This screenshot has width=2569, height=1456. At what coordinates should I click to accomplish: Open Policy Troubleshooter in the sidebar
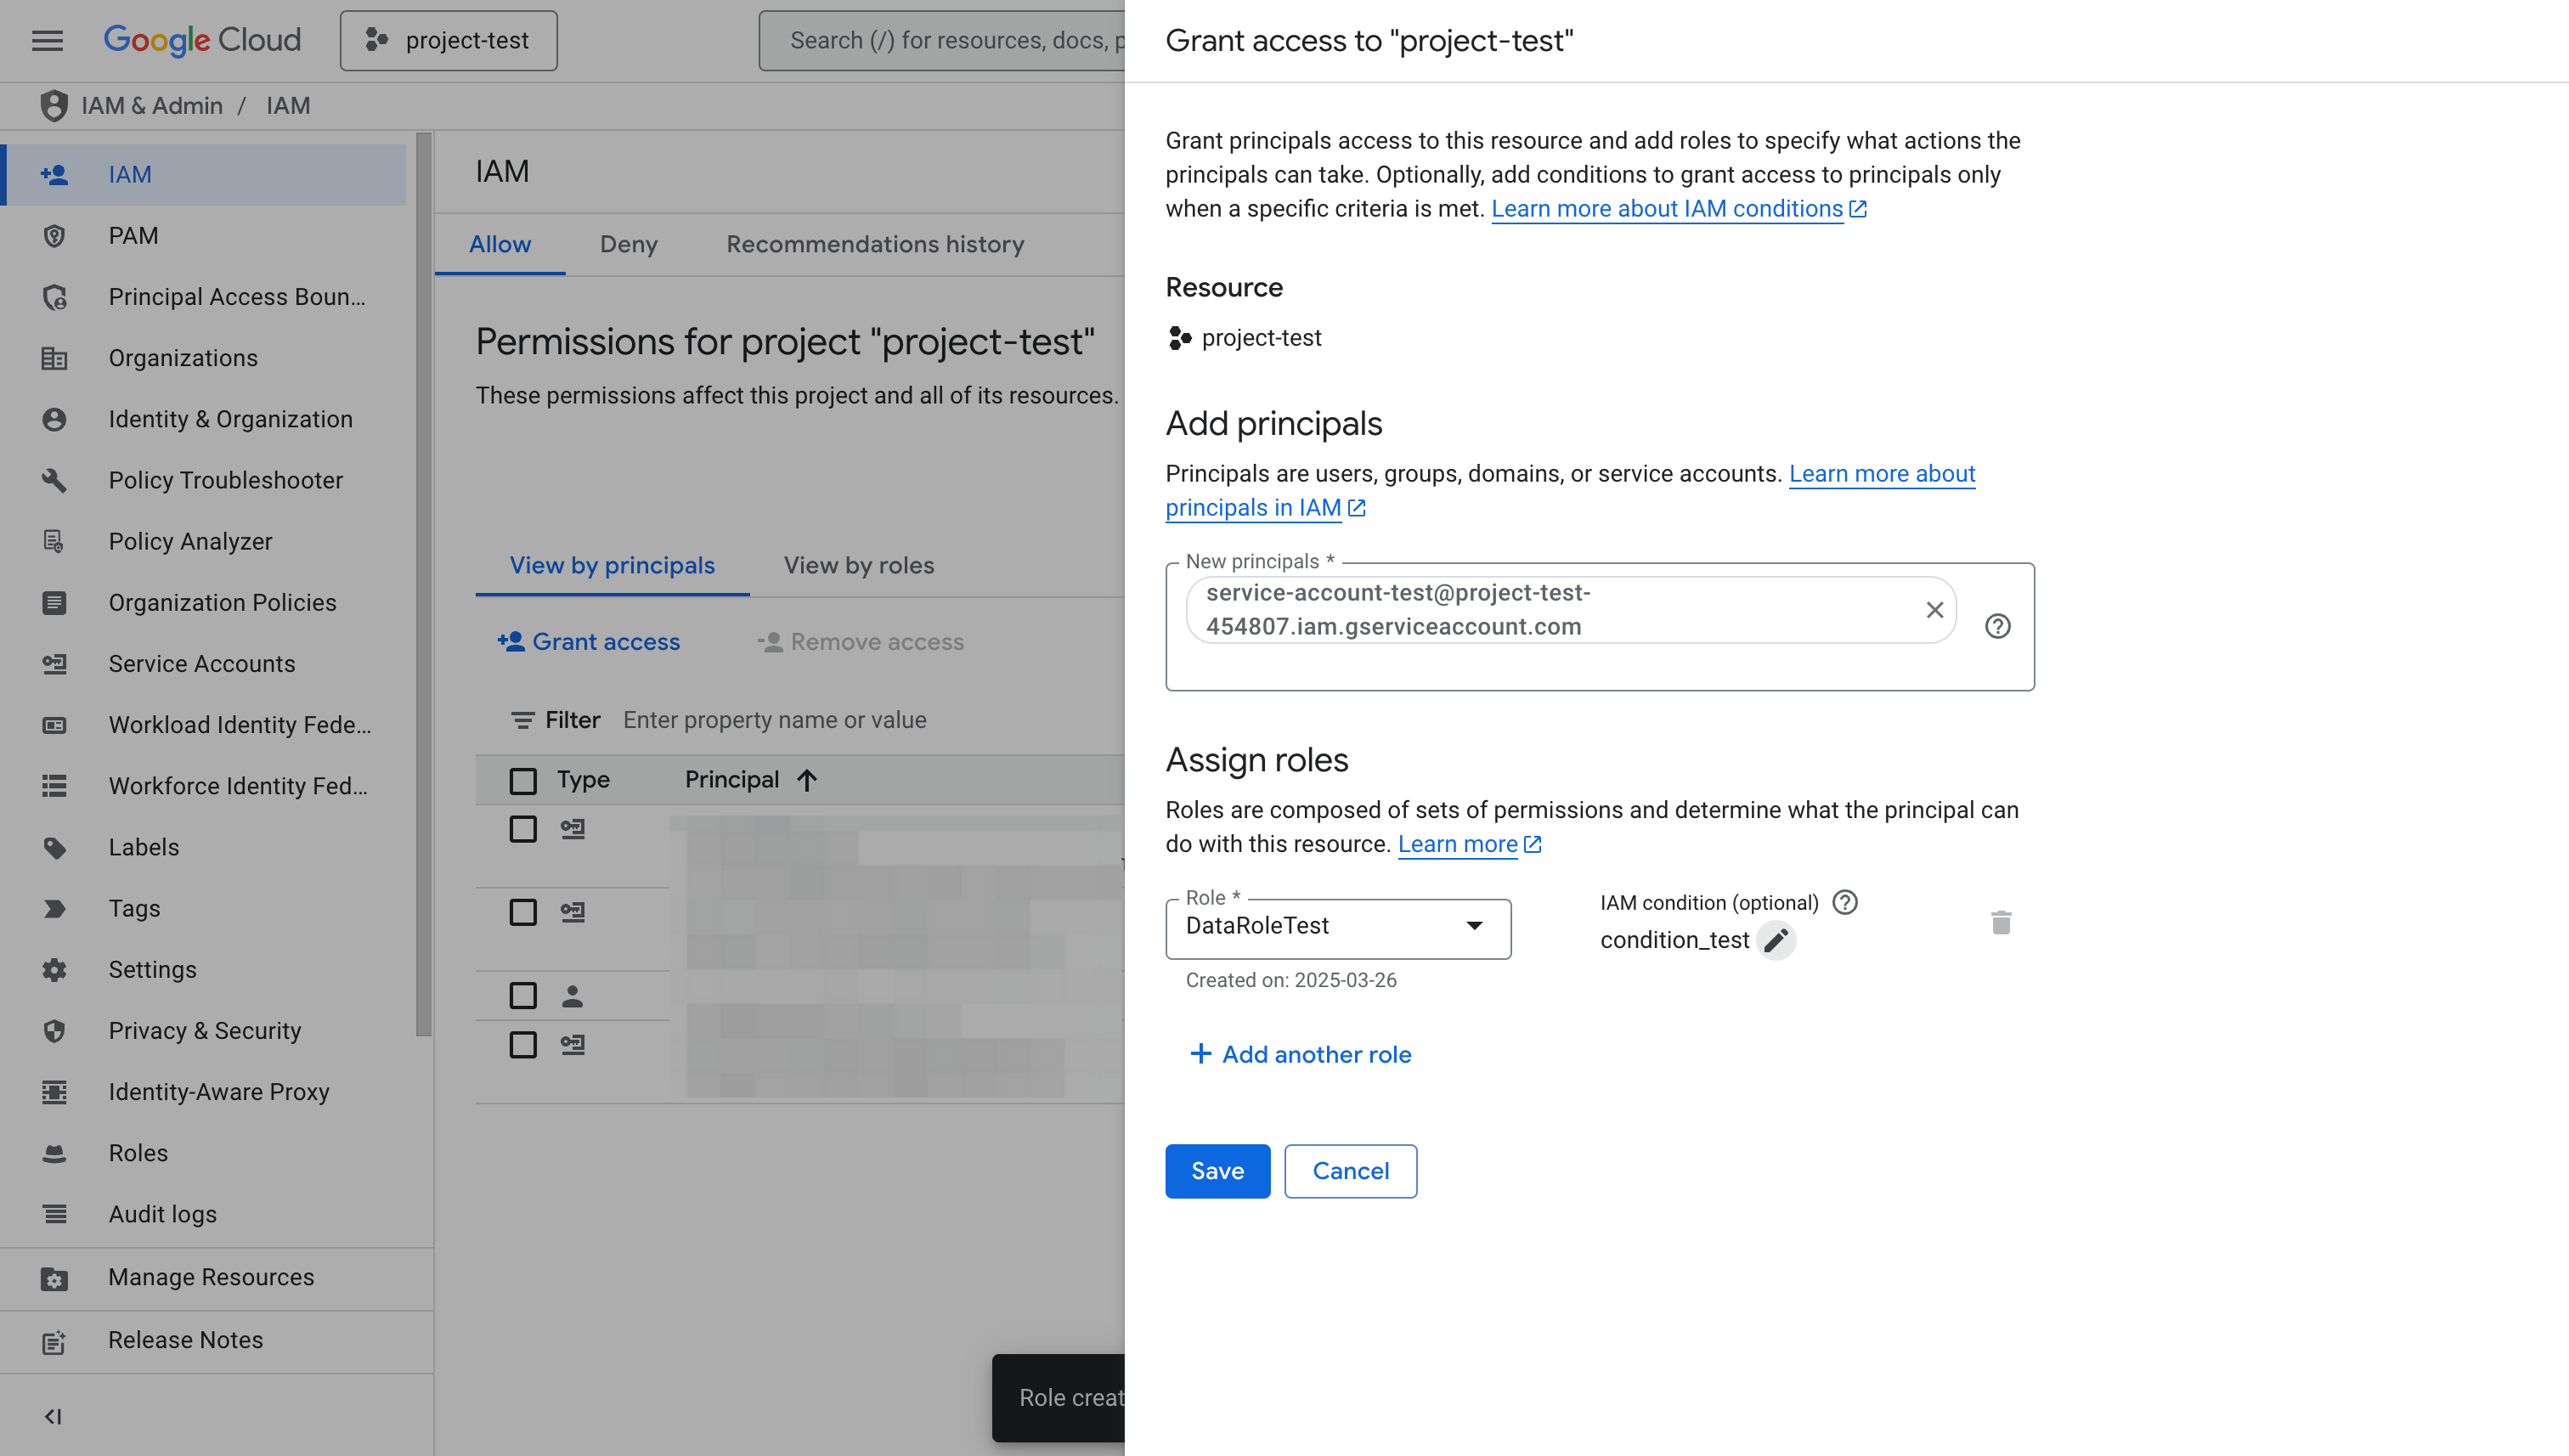click(x=225, y=480)
